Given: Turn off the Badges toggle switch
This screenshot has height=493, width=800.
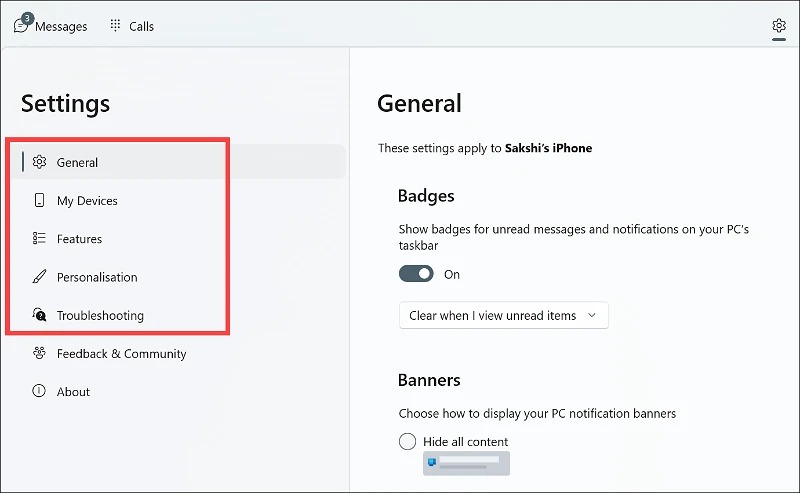Looking at the screenshot, I should [416, 274].
